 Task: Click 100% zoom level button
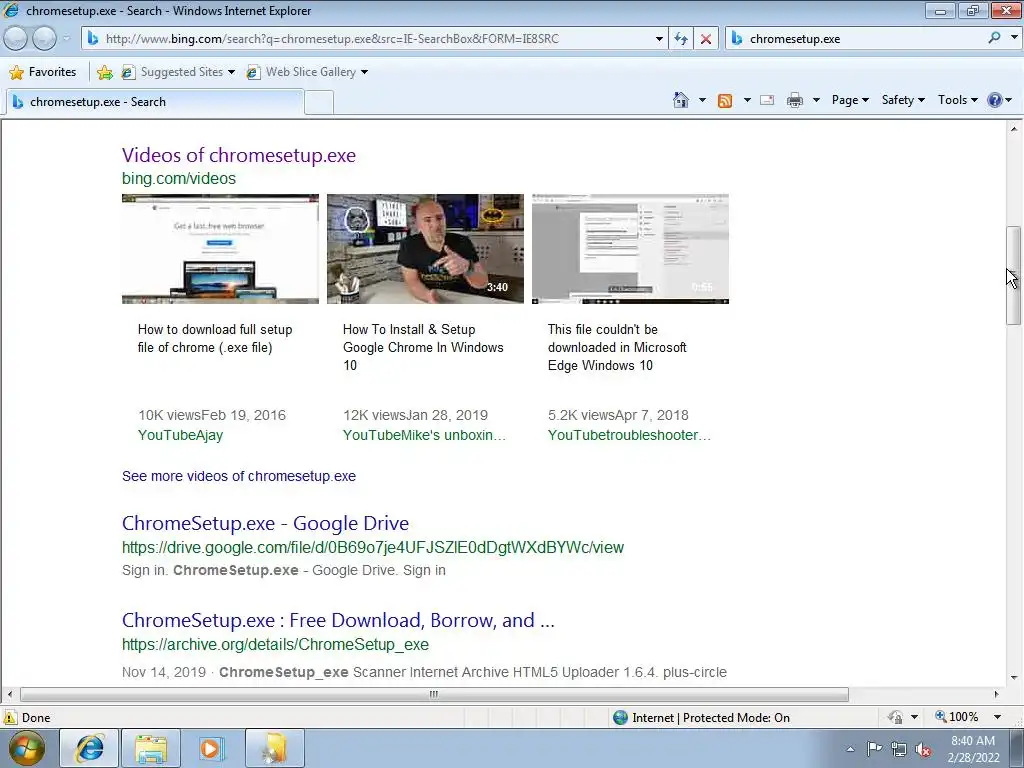point(957,717)
